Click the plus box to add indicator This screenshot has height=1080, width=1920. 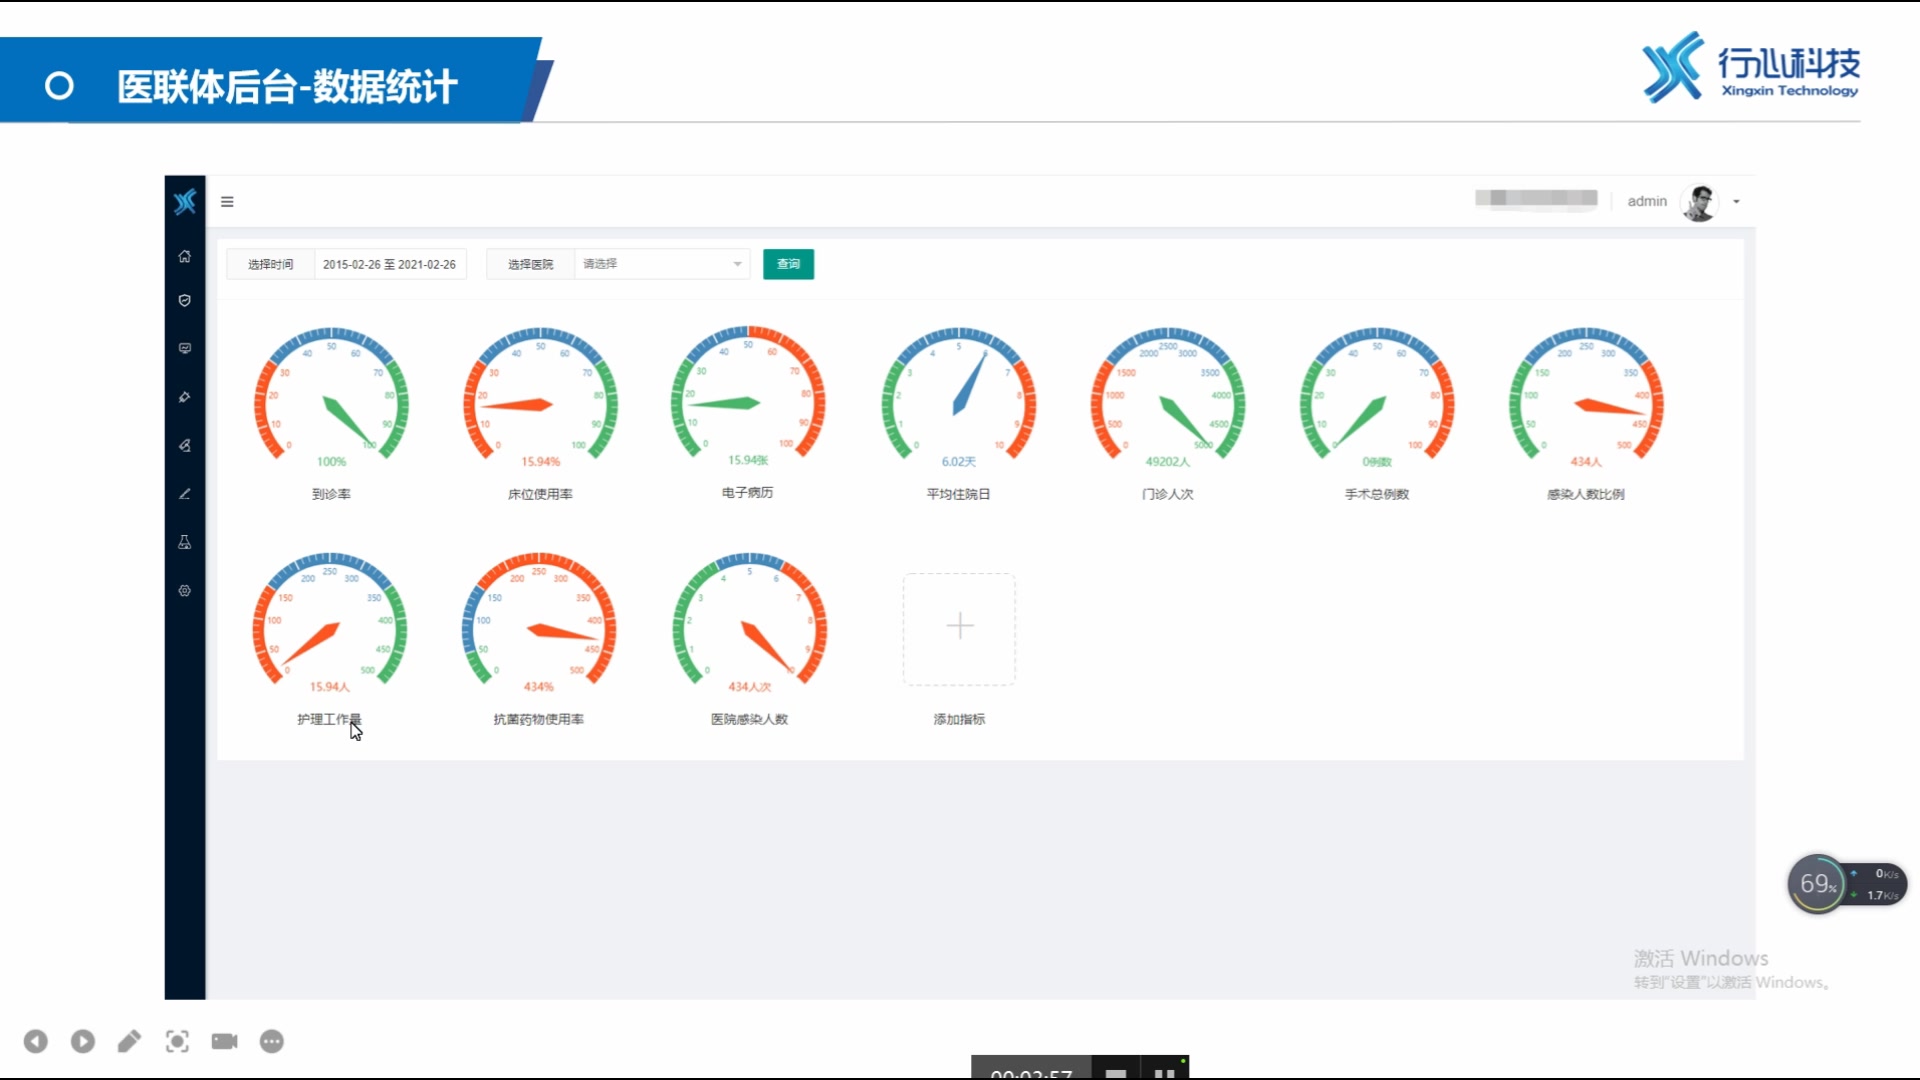(959, 628)
